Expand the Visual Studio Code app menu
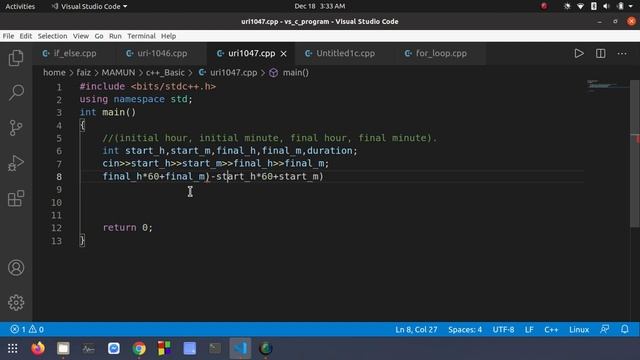The width and height of the screenshot is (640, 360). (89, 6)
